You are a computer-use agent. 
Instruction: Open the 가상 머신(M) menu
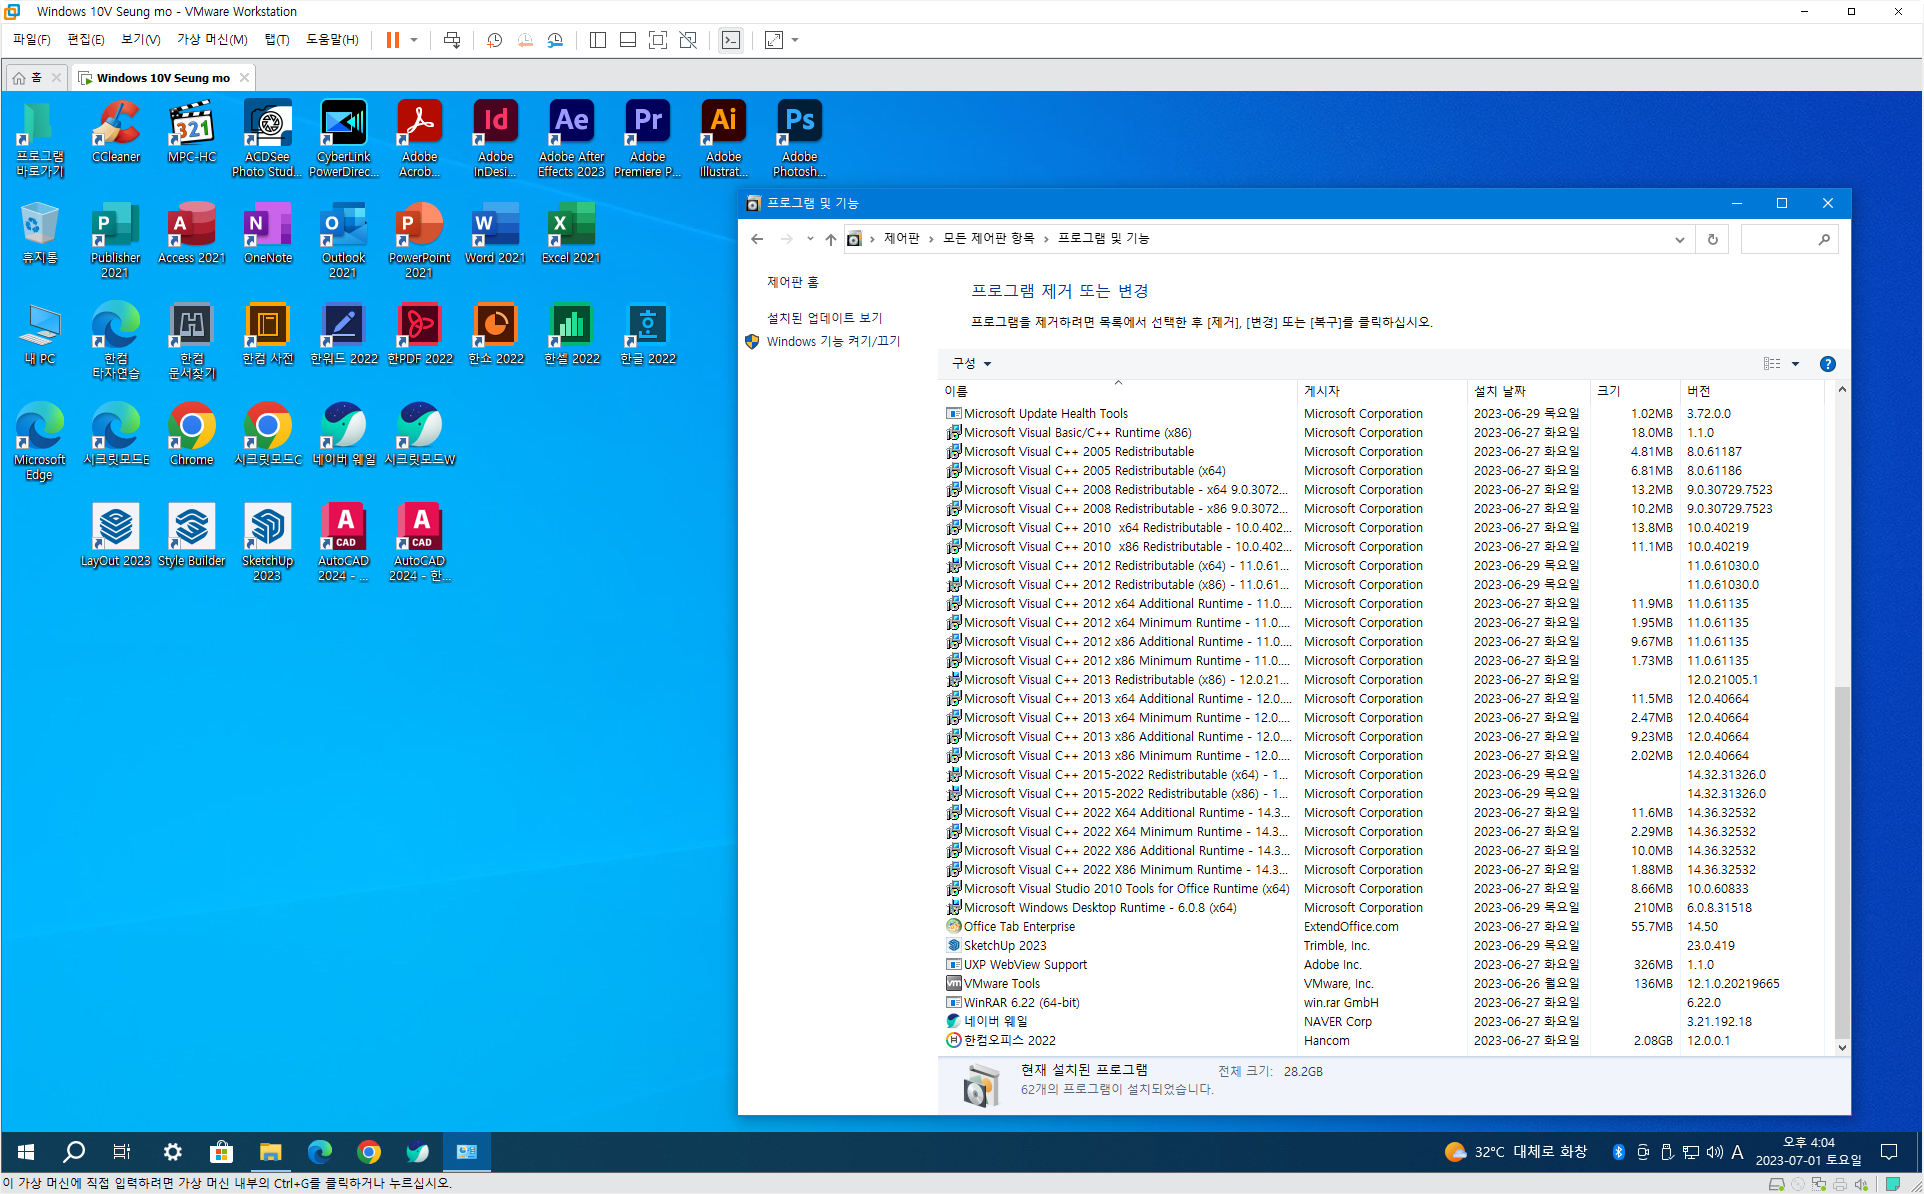(x=212, y=40)
